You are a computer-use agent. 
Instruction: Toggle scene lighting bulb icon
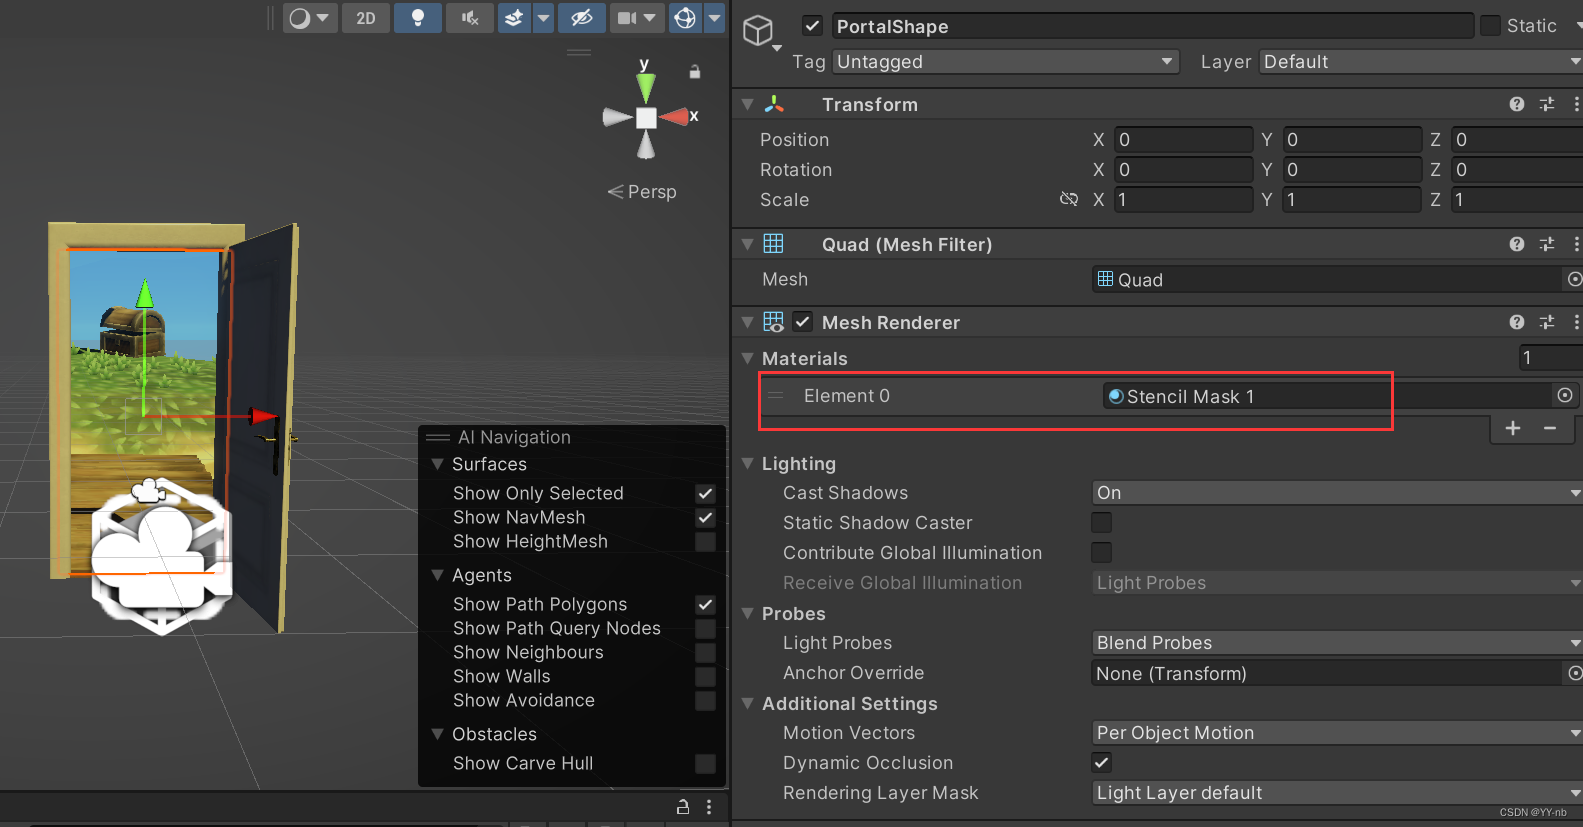point(418,18)
